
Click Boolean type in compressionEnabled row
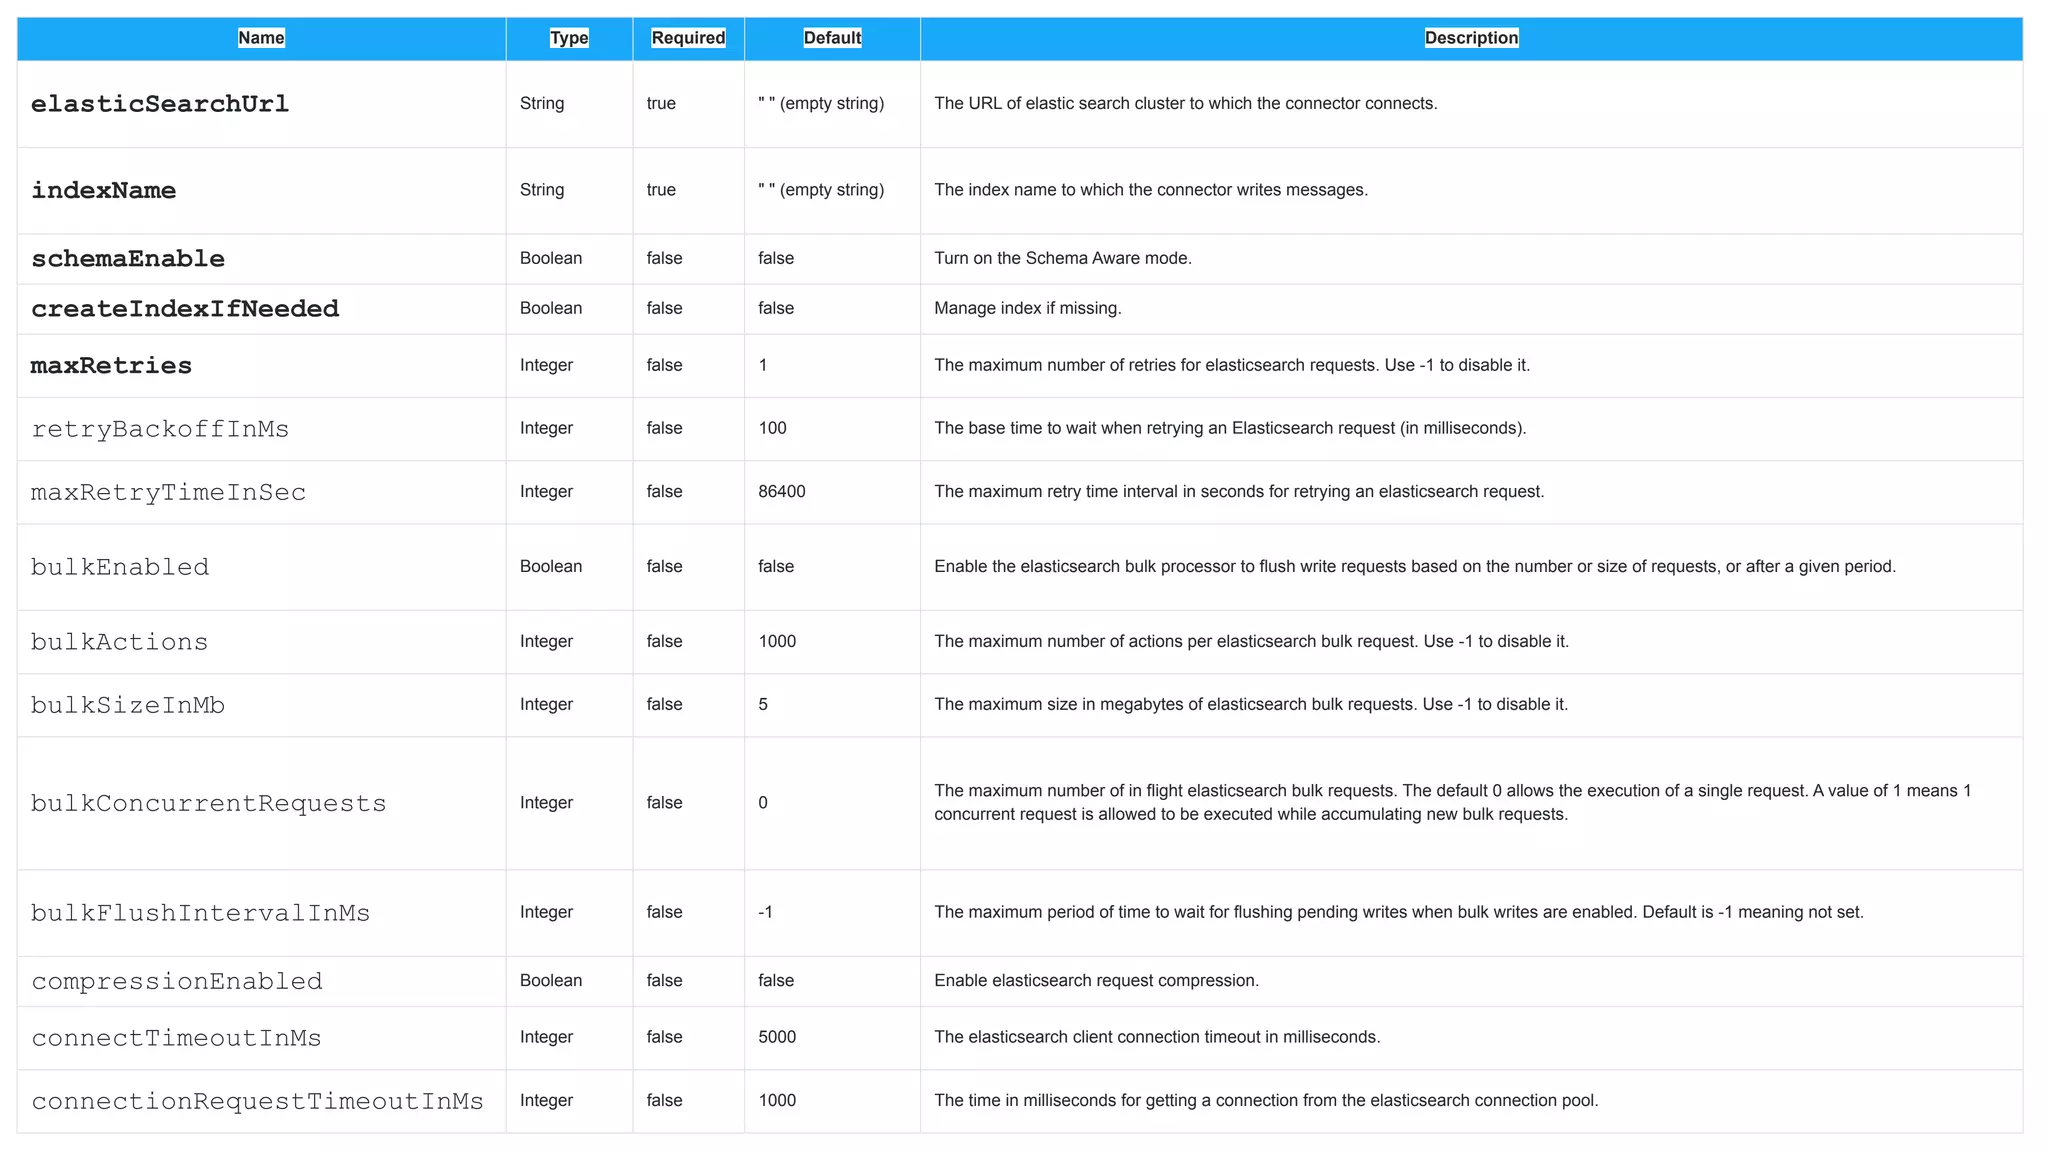tap(551, 980)
